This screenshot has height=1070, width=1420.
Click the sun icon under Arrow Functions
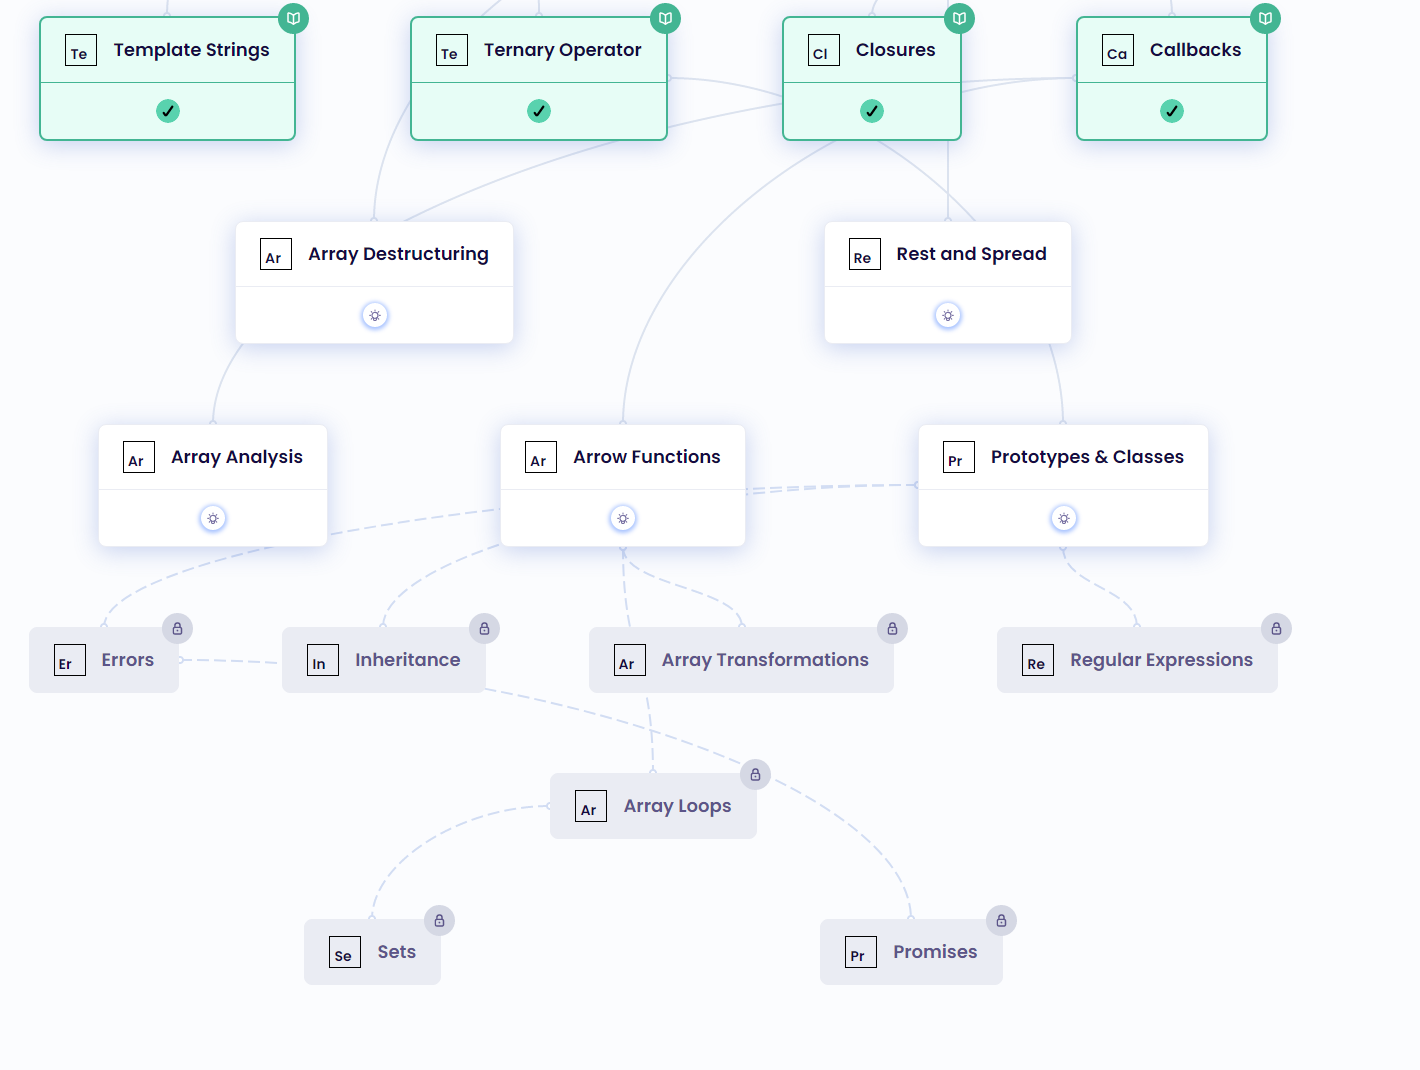tap(623, 518)
